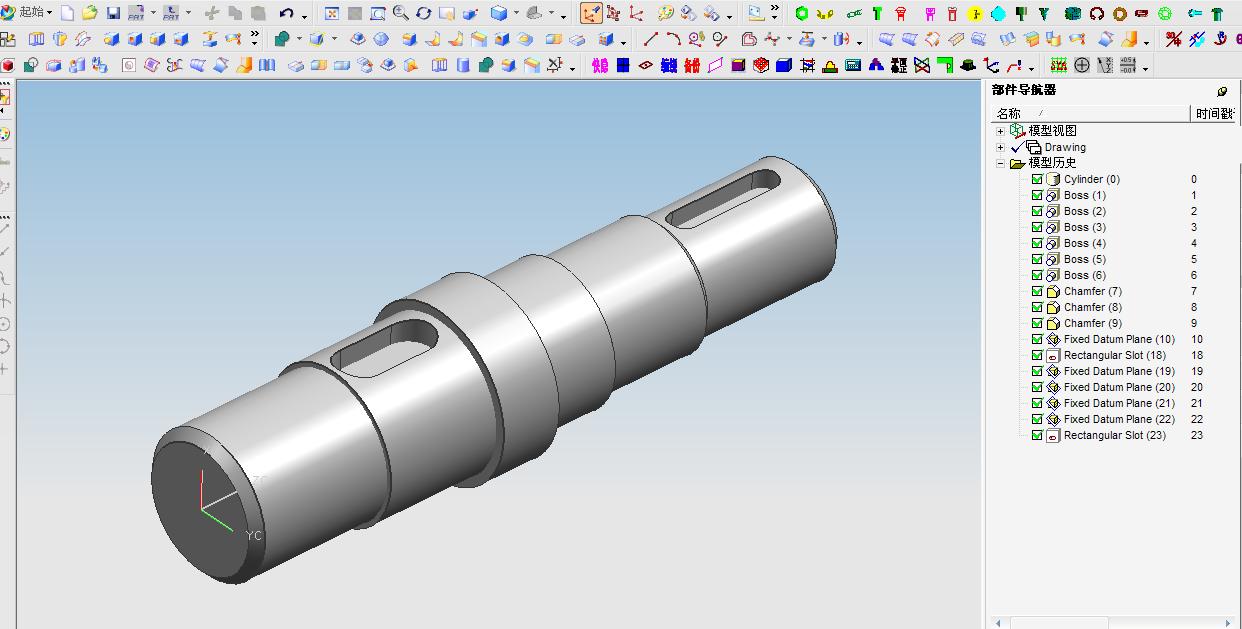Toggle Fixed Datum Plane (10) checkbox
Screen dimensions: 1242x629
coord(1037,339)
